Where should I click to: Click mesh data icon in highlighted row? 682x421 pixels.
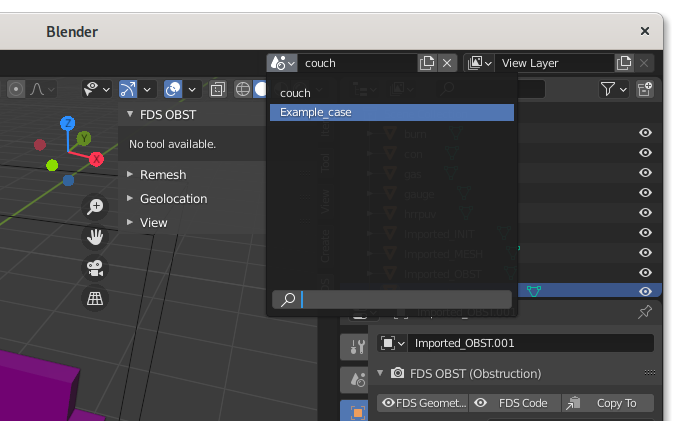pyautogui.click(x=534, y=291)
